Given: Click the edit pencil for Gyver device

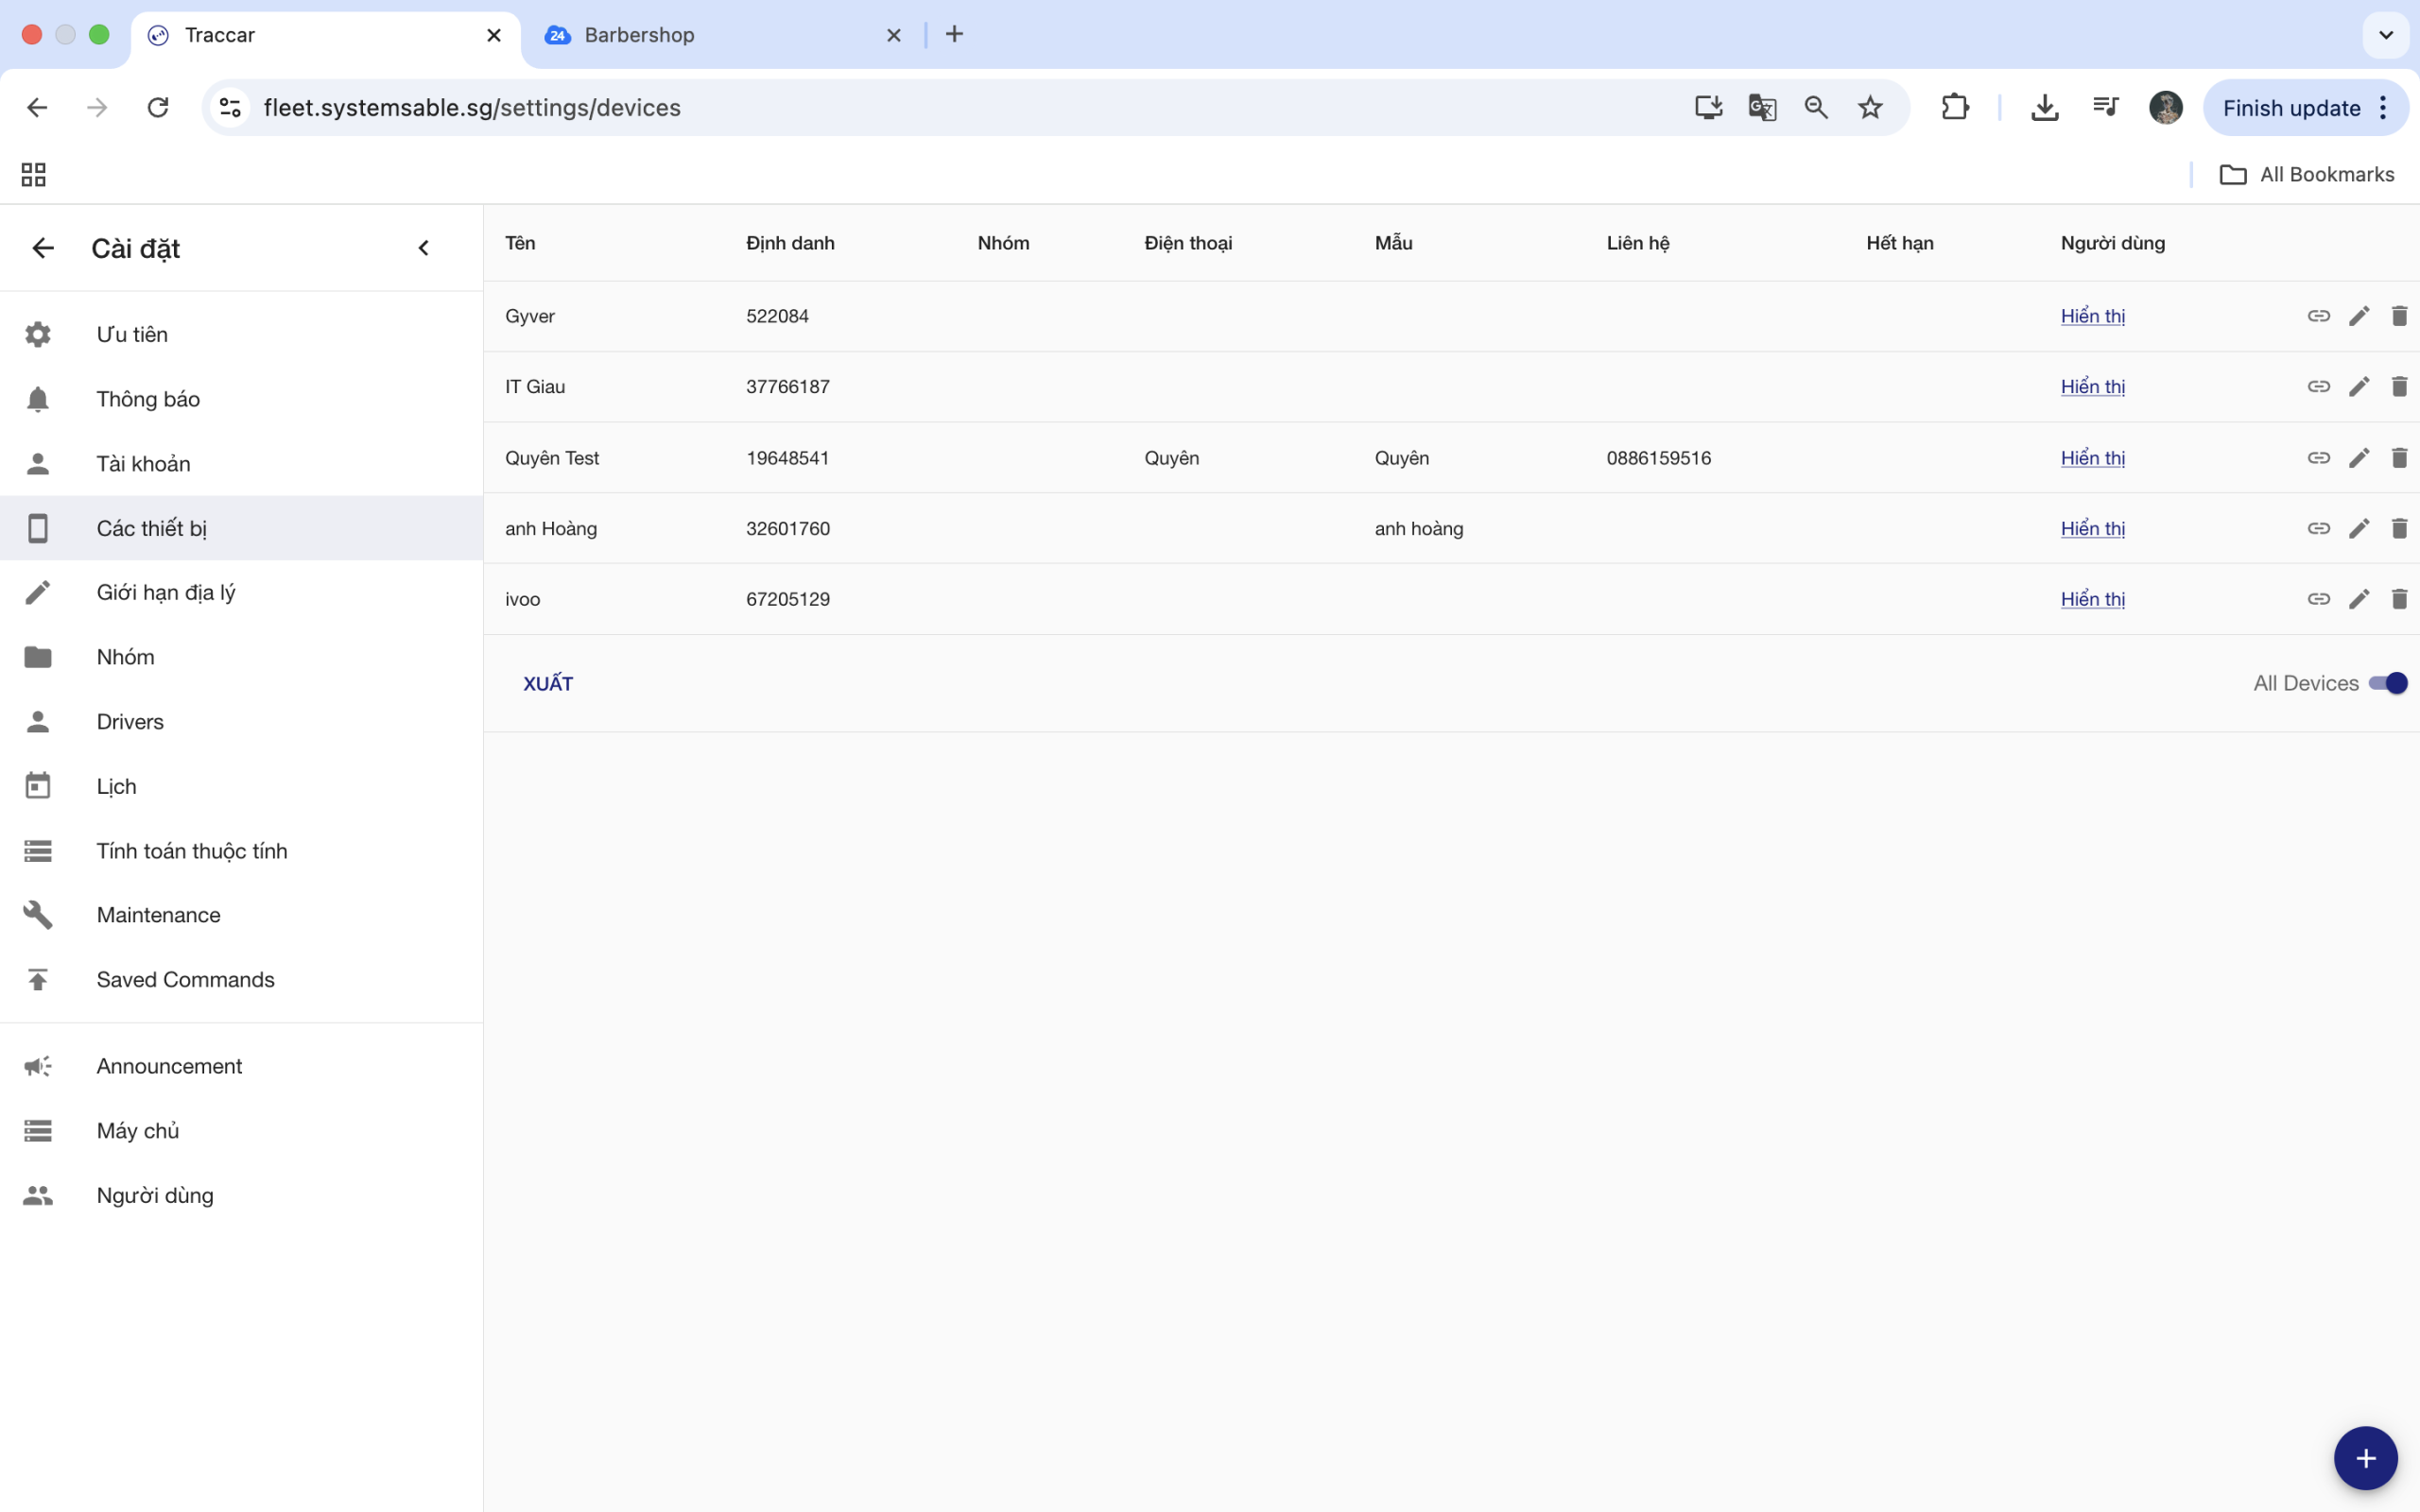Looking at the screenshot, I should 2358,316.
